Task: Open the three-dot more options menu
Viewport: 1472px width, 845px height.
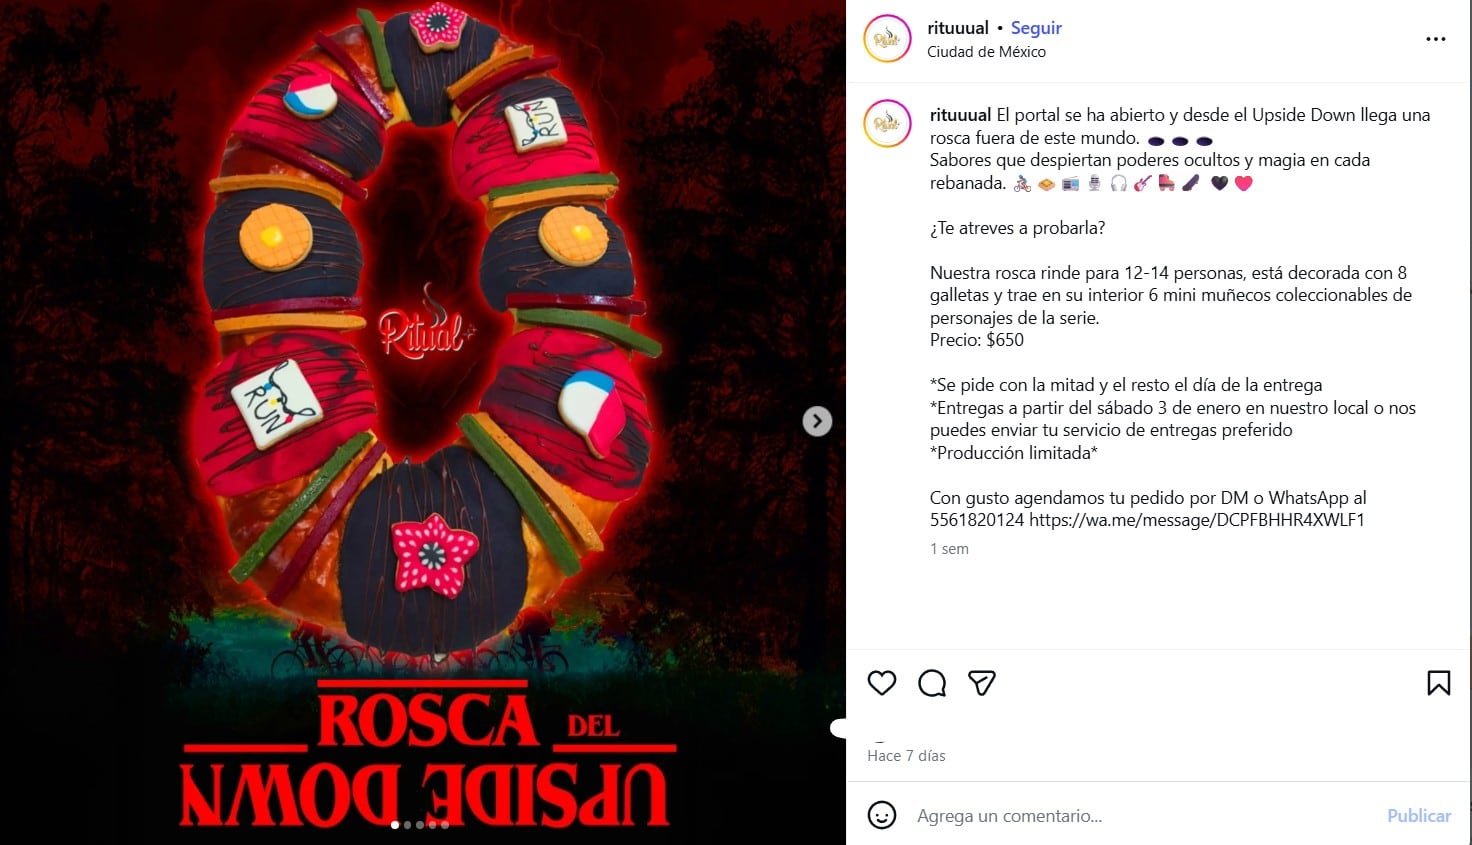Action: pyautogui.click(x=1435, y=39)
